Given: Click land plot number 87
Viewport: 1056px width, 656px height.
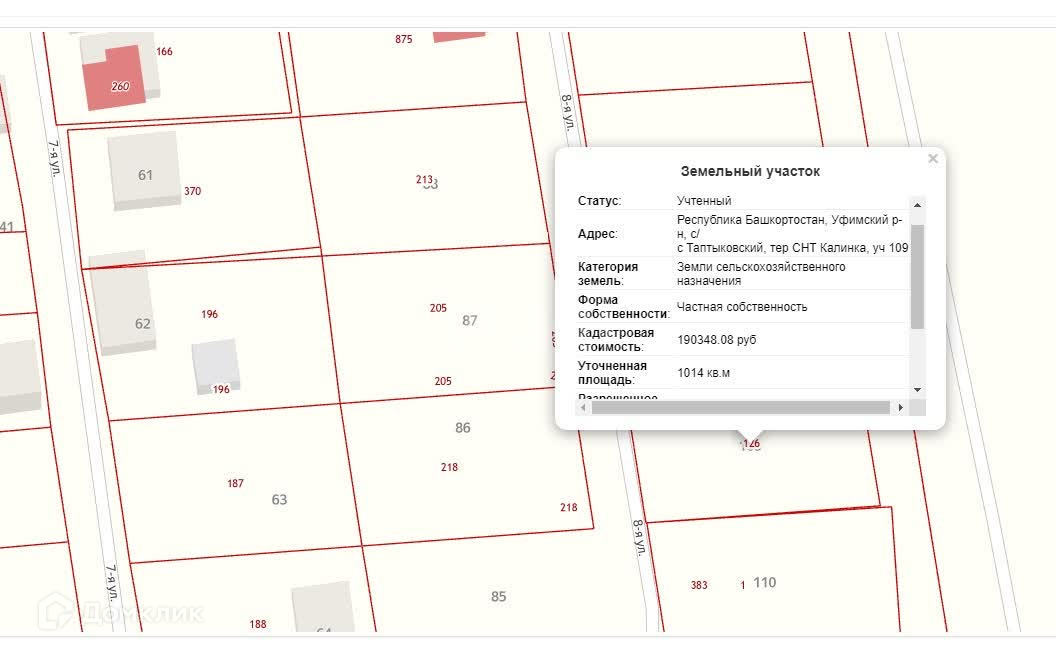Looking at the screenshot, I should (470, 321).
